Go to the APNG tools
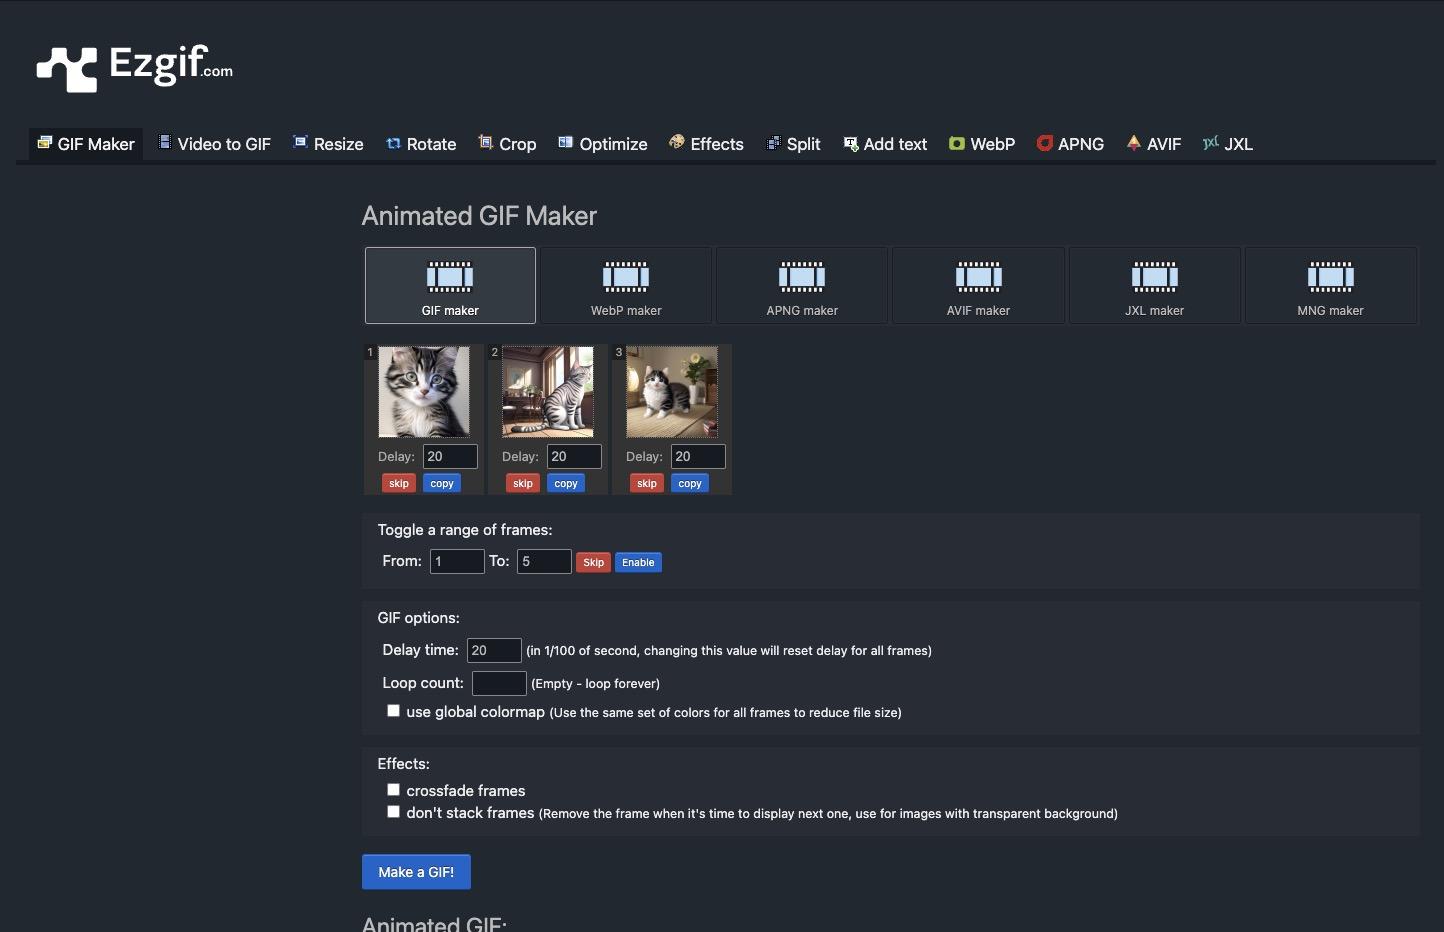This screenshot has height=932, width=1444. coord(1070,144)
